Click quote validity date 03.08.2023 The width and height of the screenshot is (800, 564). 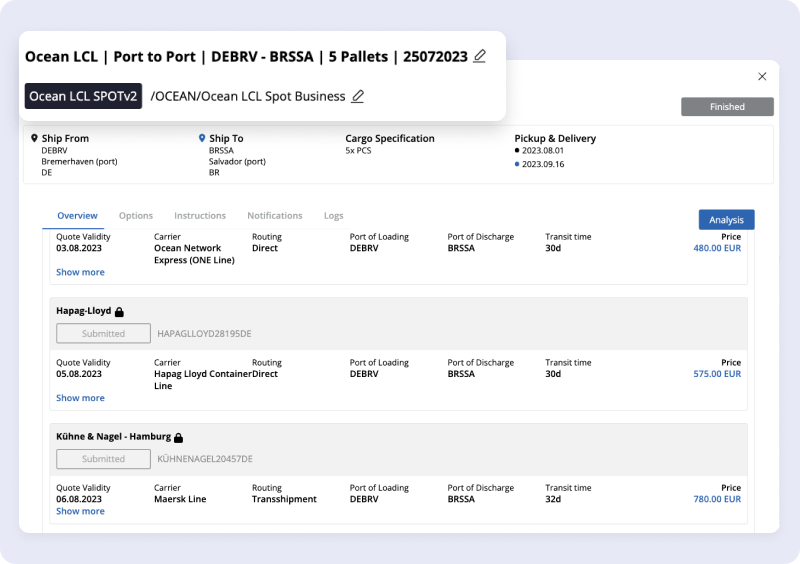pos(79,248)
